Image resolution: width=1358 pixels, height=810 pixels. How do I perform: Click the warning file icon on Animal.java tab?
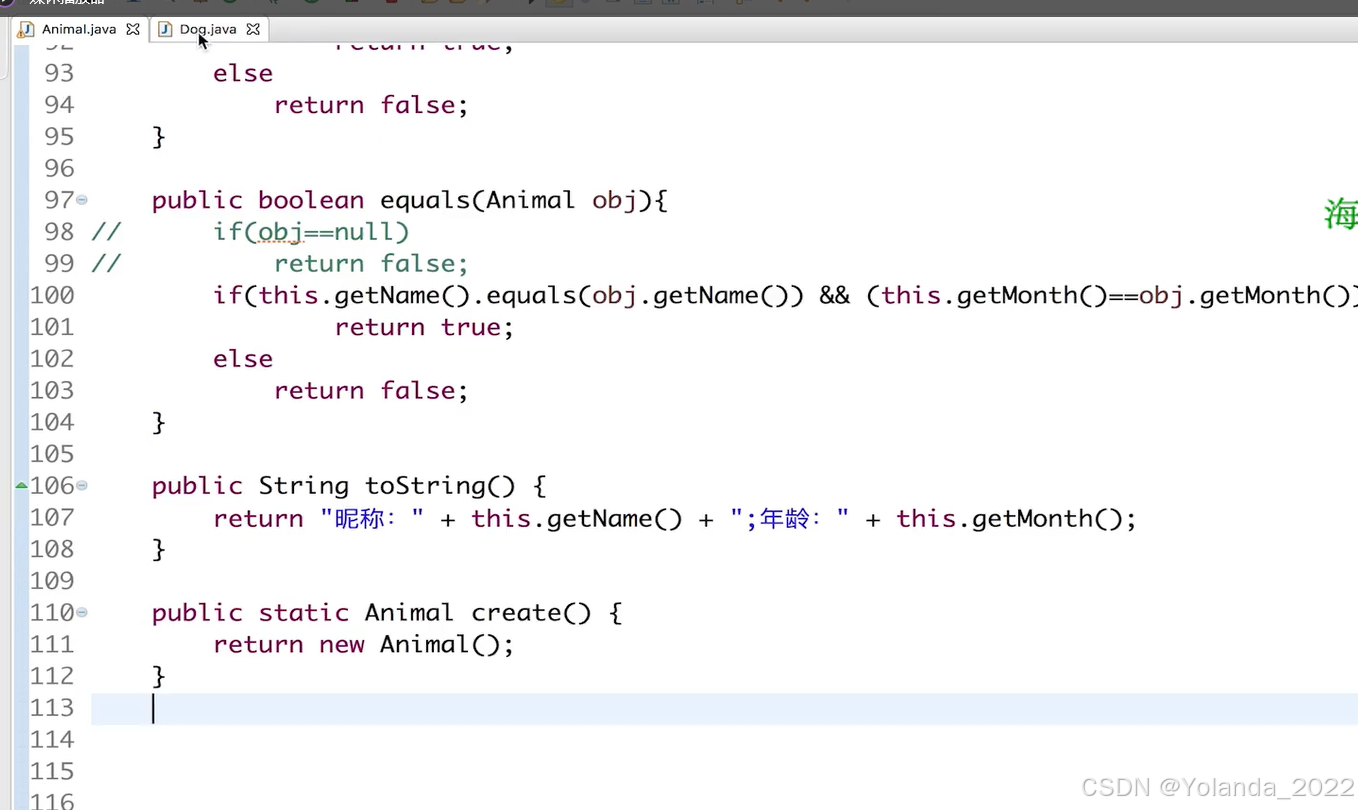point(26,29)
